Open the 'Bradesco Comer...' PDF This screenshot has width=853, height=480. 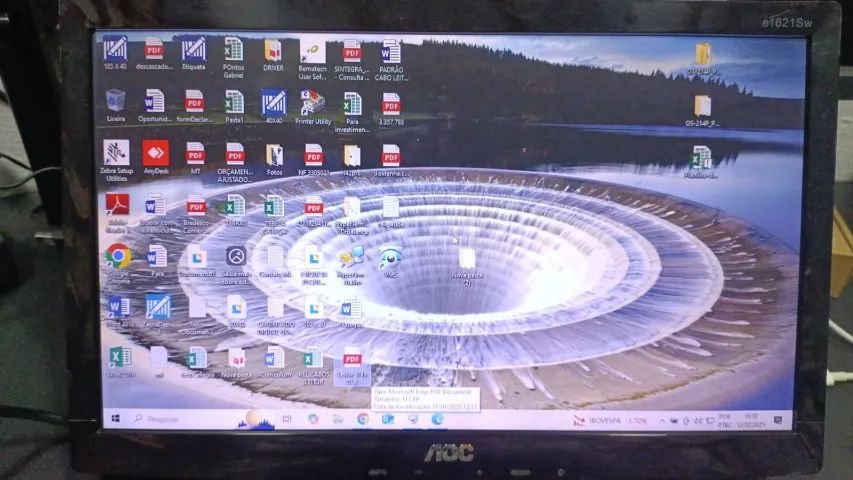point(196,215)
